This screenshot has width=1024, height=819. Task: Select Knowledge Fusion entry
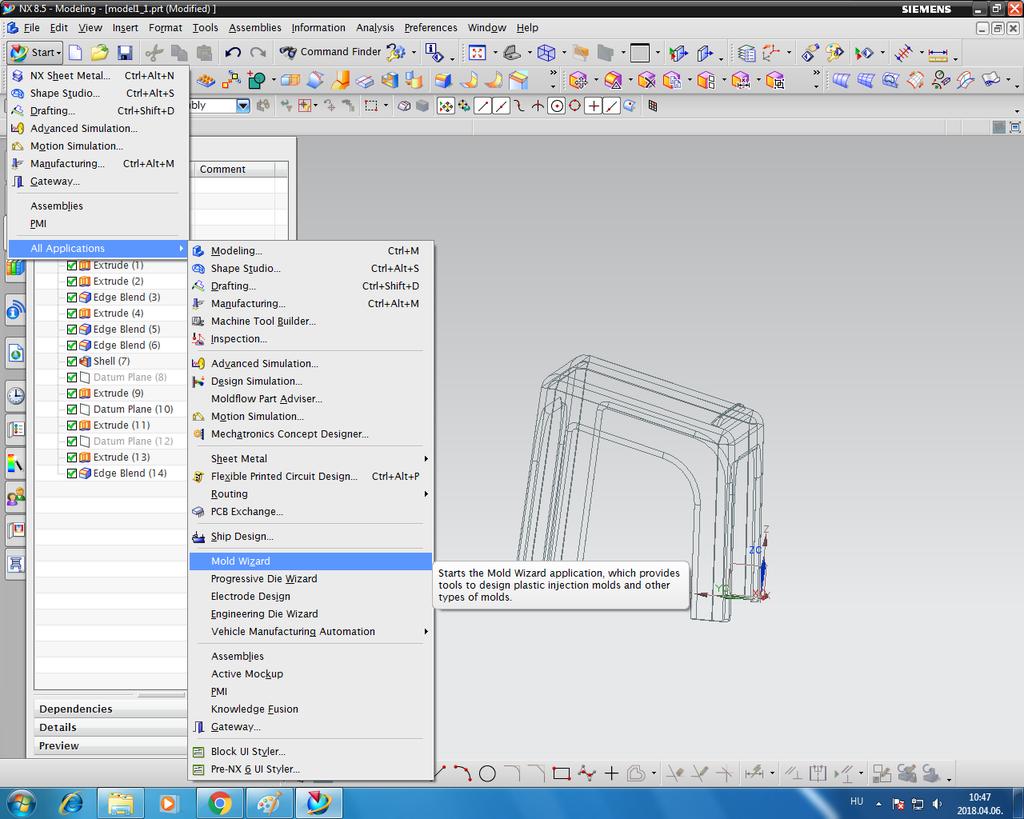[x=311, y=709]
